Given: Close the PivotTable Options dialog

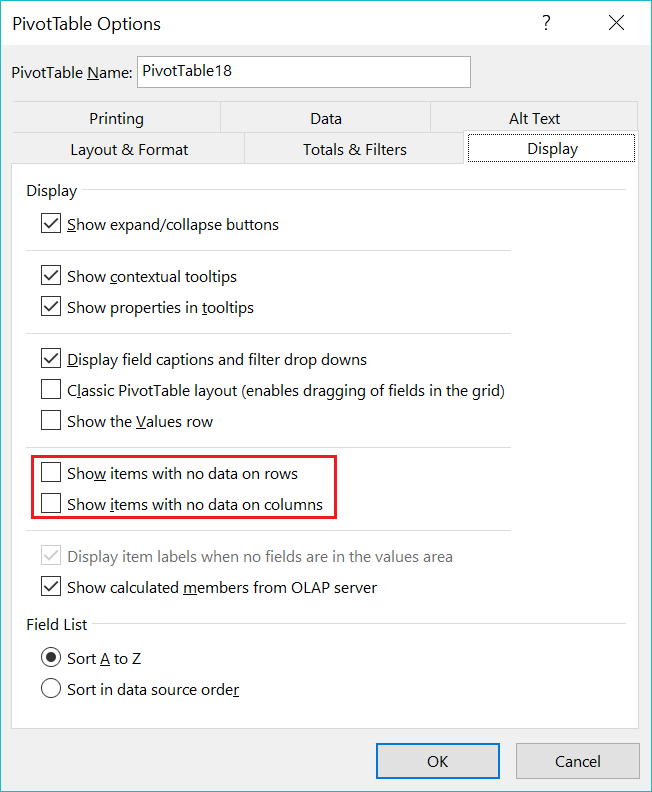Looking at the screenshot, I should point(616,23).
